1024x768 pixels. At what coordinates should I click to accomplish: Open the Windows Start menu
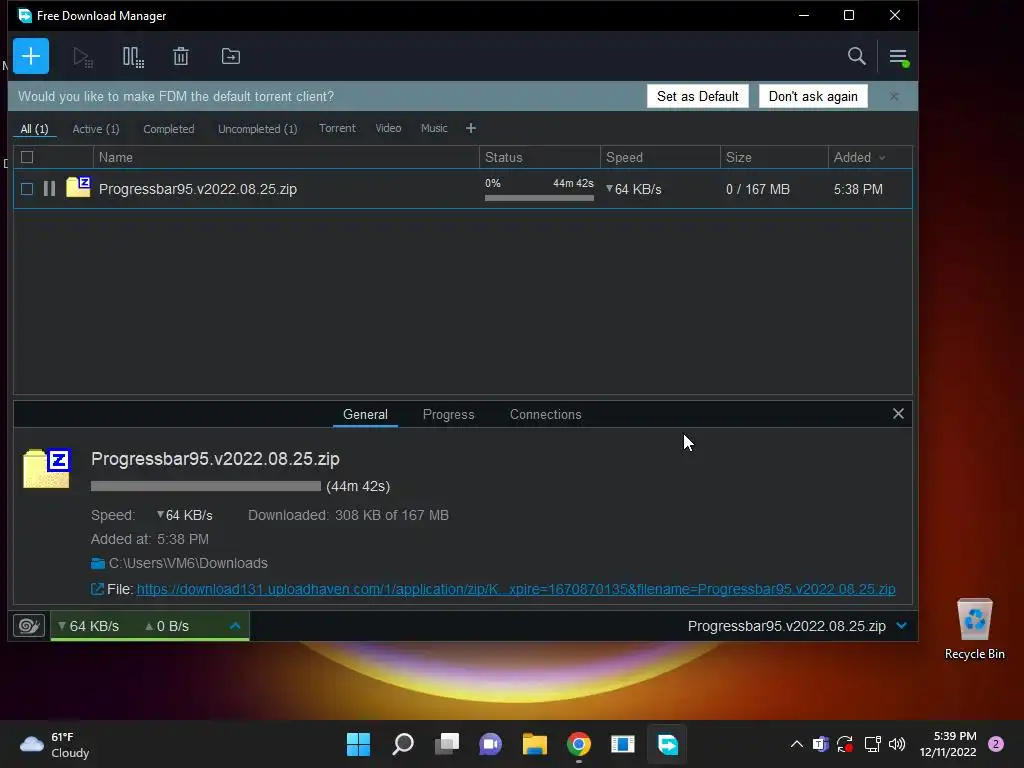(358, 744)
